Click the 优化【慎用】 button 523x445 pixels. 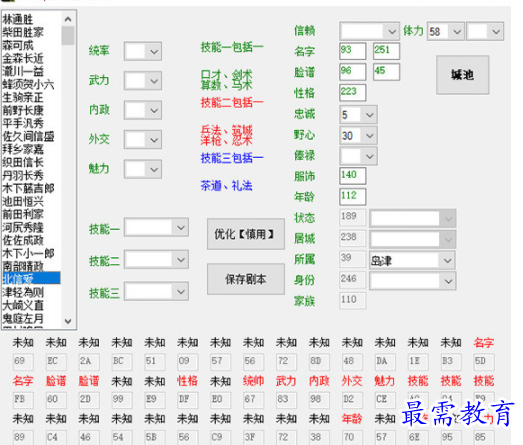246,234
